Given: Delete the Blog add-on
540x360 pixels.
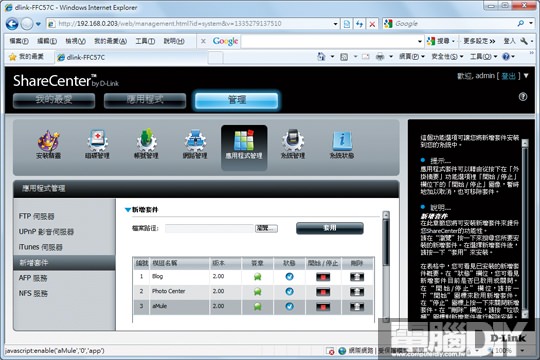Looking at the screenshot, I should [x=357, y=277].
